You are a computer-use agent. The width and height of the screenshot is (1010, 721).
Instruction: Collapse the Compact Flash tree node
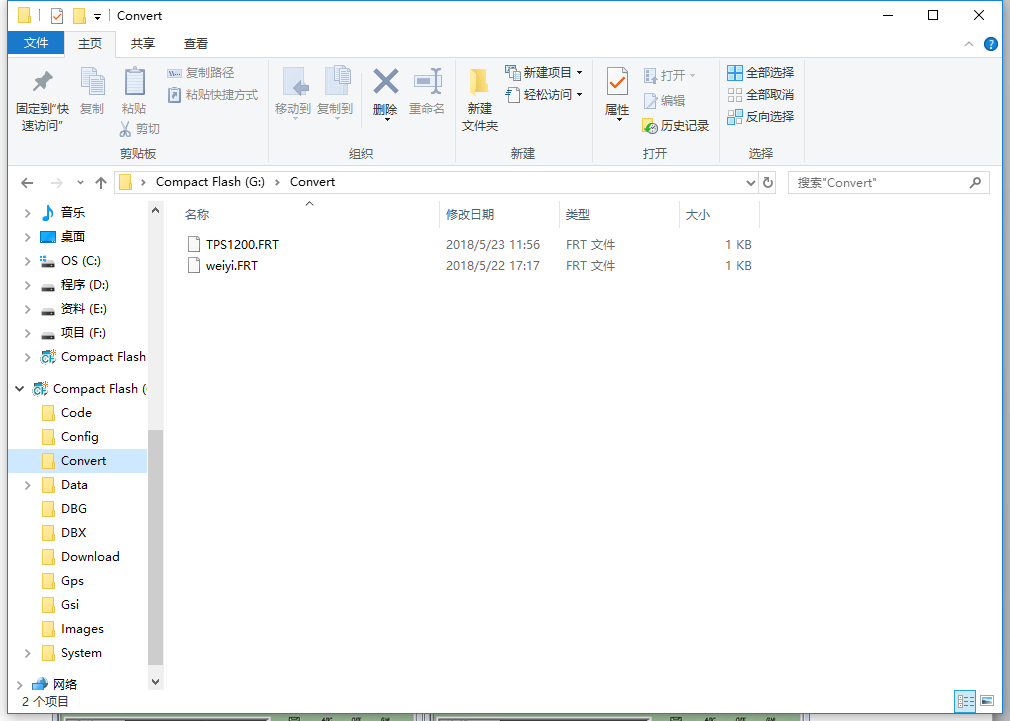coord(19,389)
